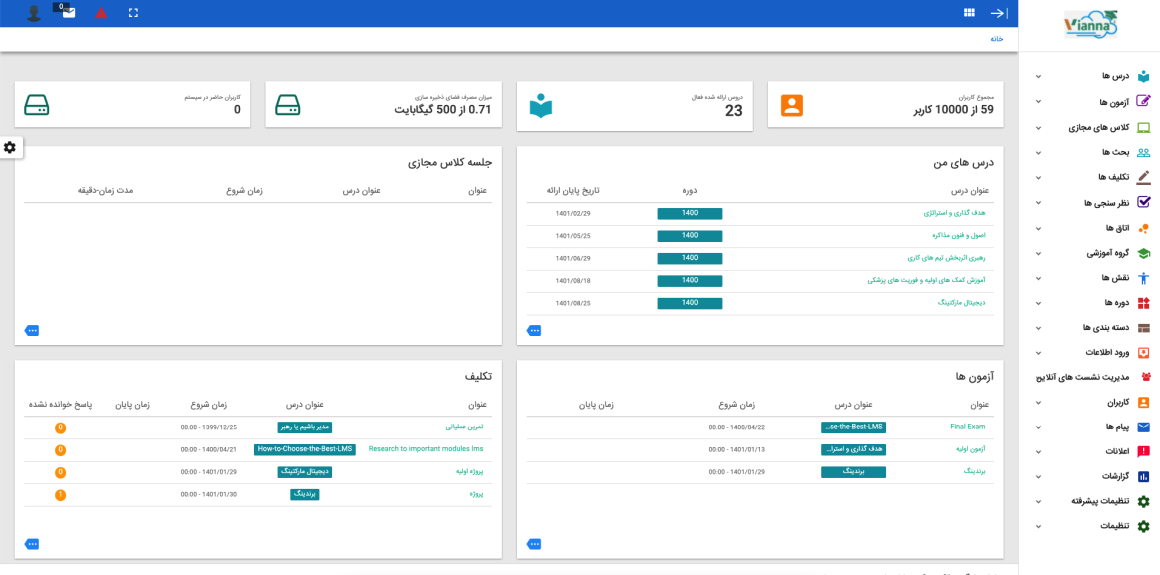Image resolution: width=1160 pixels, height=575 pixels.
Task: Open the دیجیتال مارکتینگ course link
Action: pos(961,303)
